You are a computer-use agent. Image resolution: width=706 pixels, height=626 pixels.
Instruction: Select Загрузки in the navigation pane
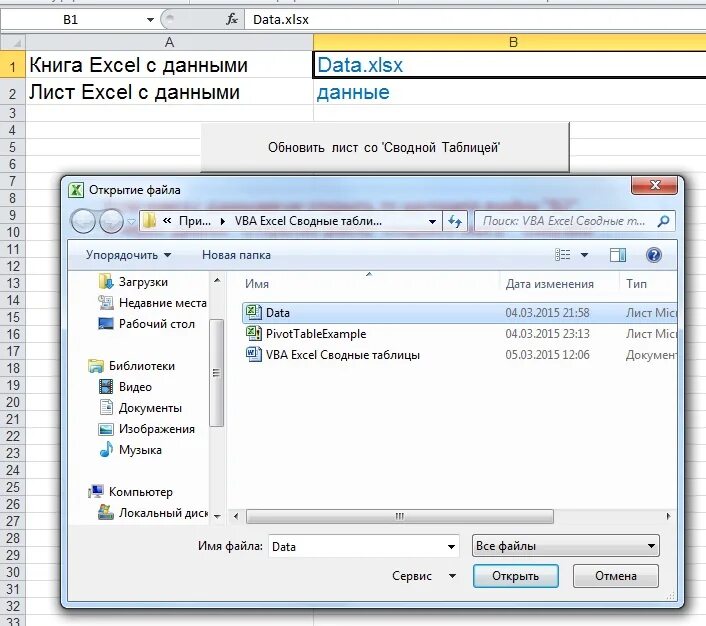(x=143, y=282)
